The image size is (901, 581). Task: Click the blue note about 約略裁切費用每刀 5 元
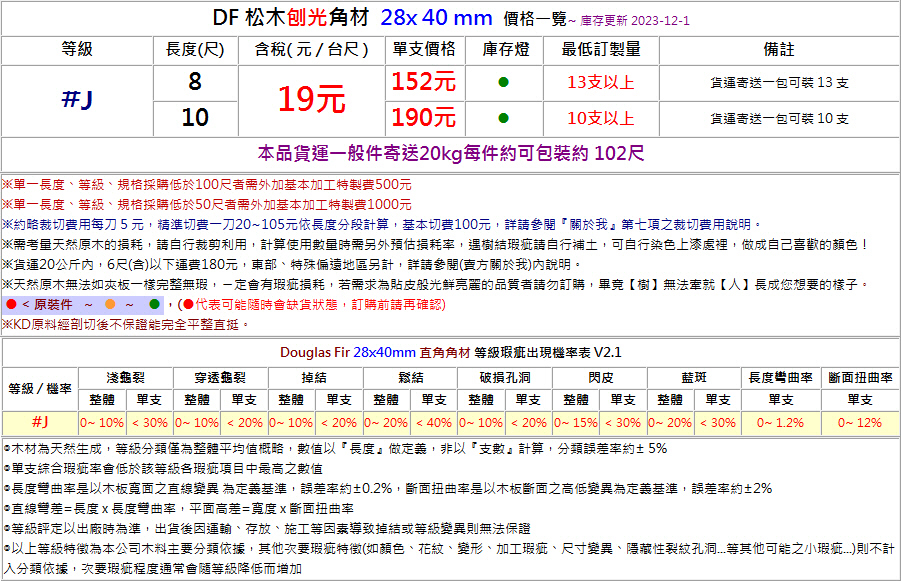coord(383,225)
